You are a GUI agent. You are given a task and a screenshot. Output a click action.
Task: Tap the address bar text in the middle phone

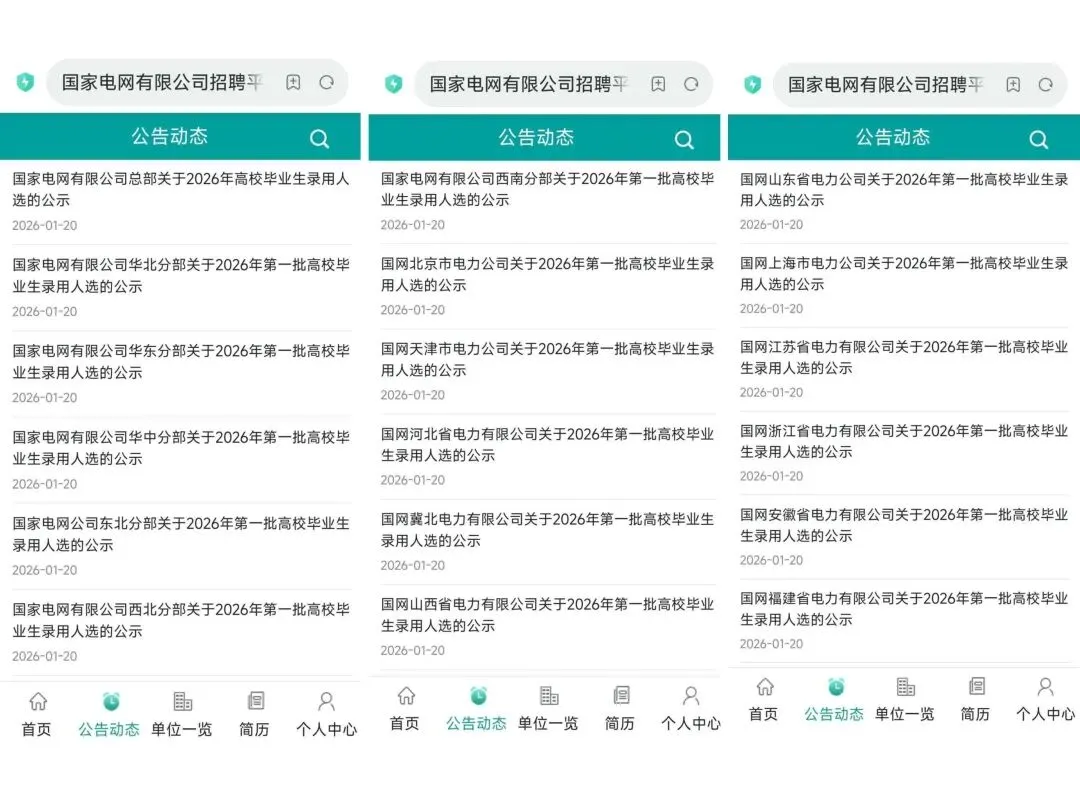pyautogui.click(x=529, y=84)
